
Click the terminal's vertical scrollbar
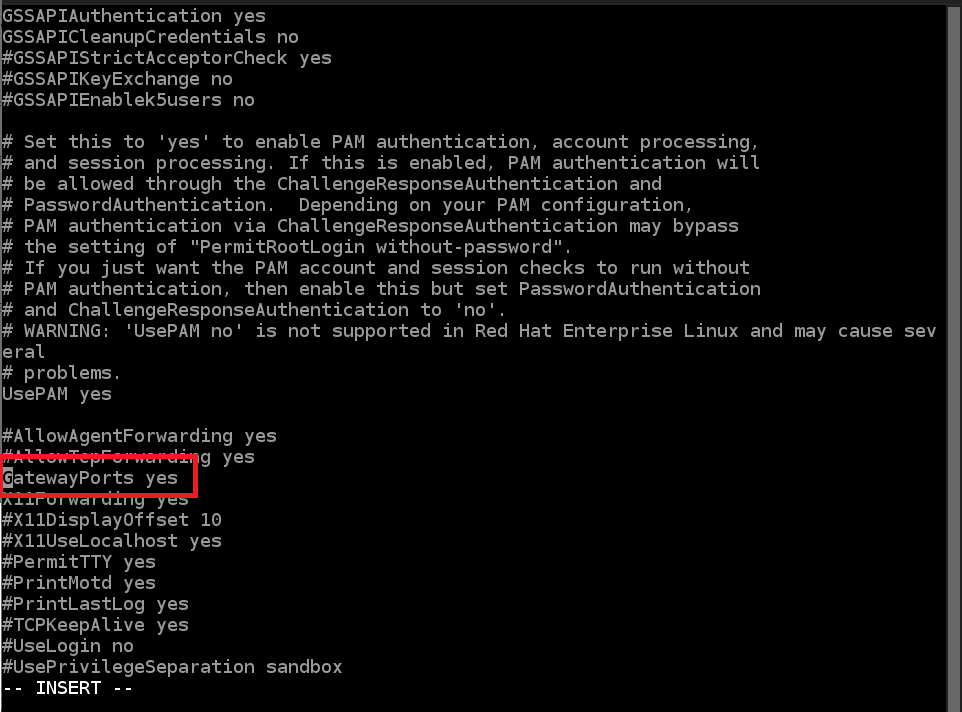tap(954, 350)
